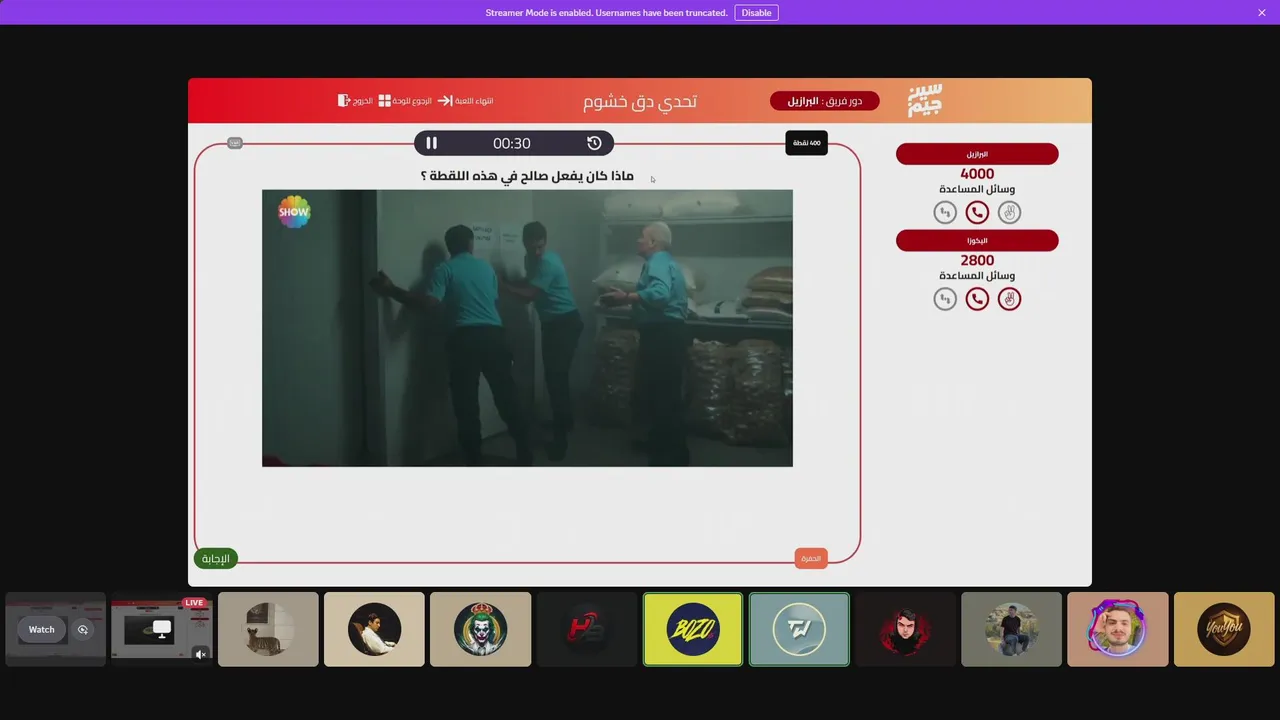1280x720 pixels.
Task: Click the exit (الخروج) door icon
Action: tap(344, 101)
